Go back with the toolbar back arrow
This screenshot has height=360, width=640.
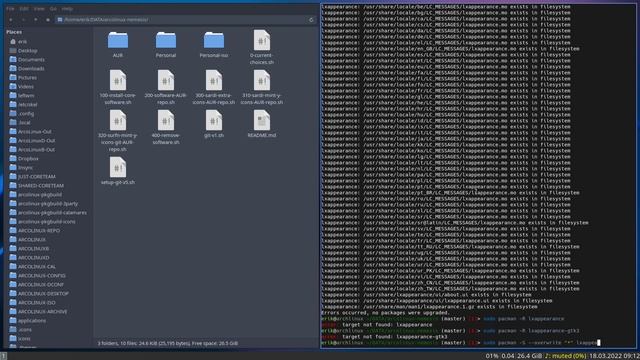(x=11, y=20)
